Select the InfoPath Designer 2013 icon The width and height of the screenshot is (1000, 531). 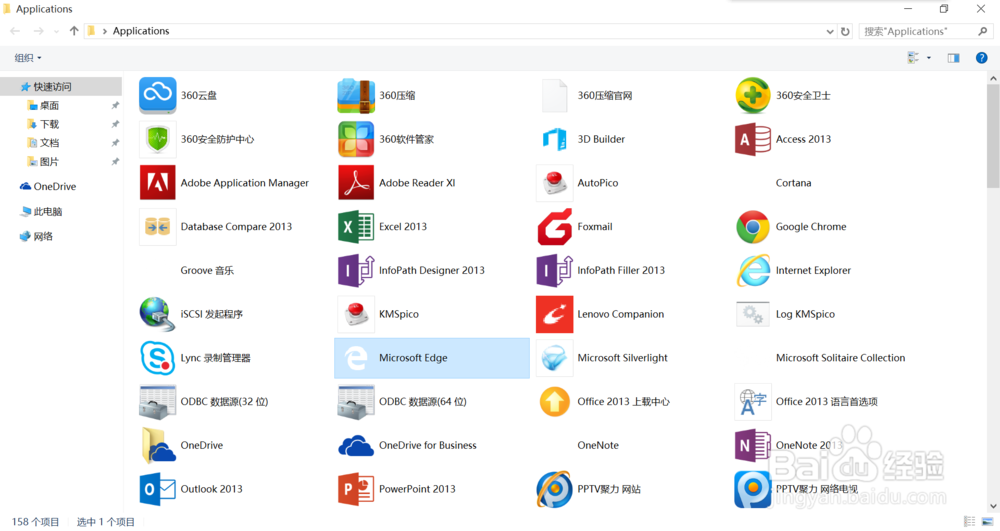tap(356, 270)
